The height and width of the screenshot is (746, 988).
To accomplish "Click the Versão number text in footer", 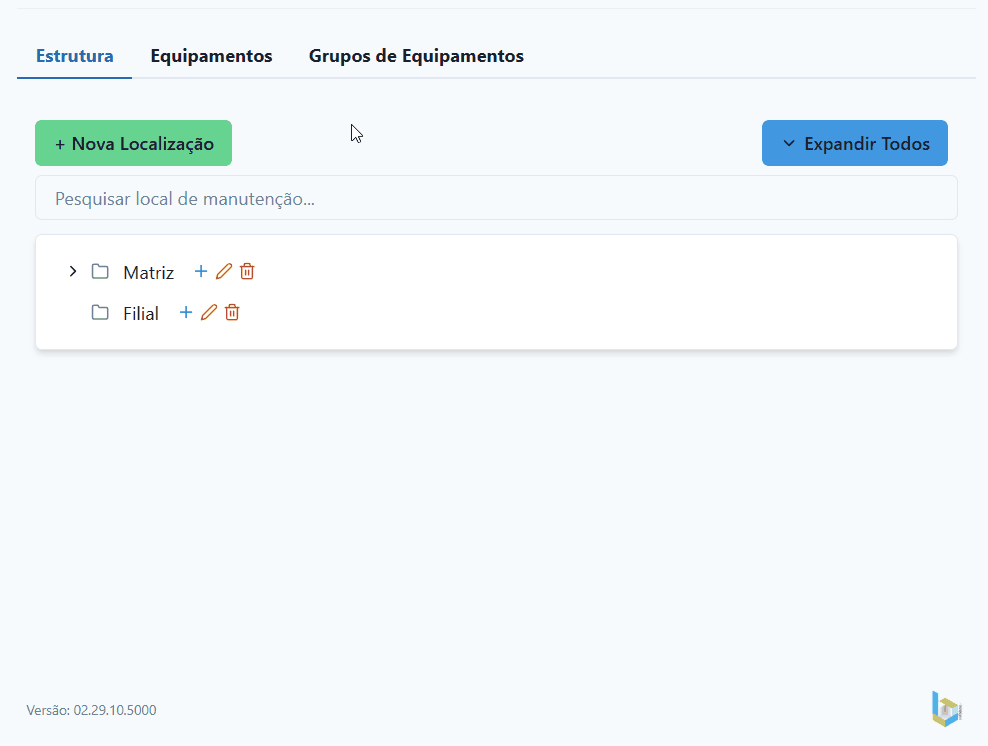I will (x=91, y=710).
